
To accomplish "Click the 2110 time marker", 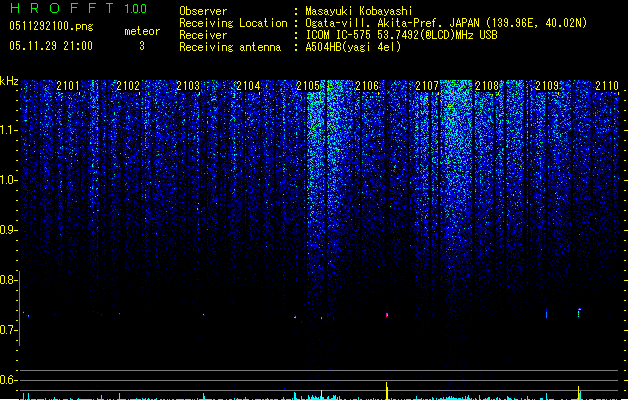I will click(607, 86).
